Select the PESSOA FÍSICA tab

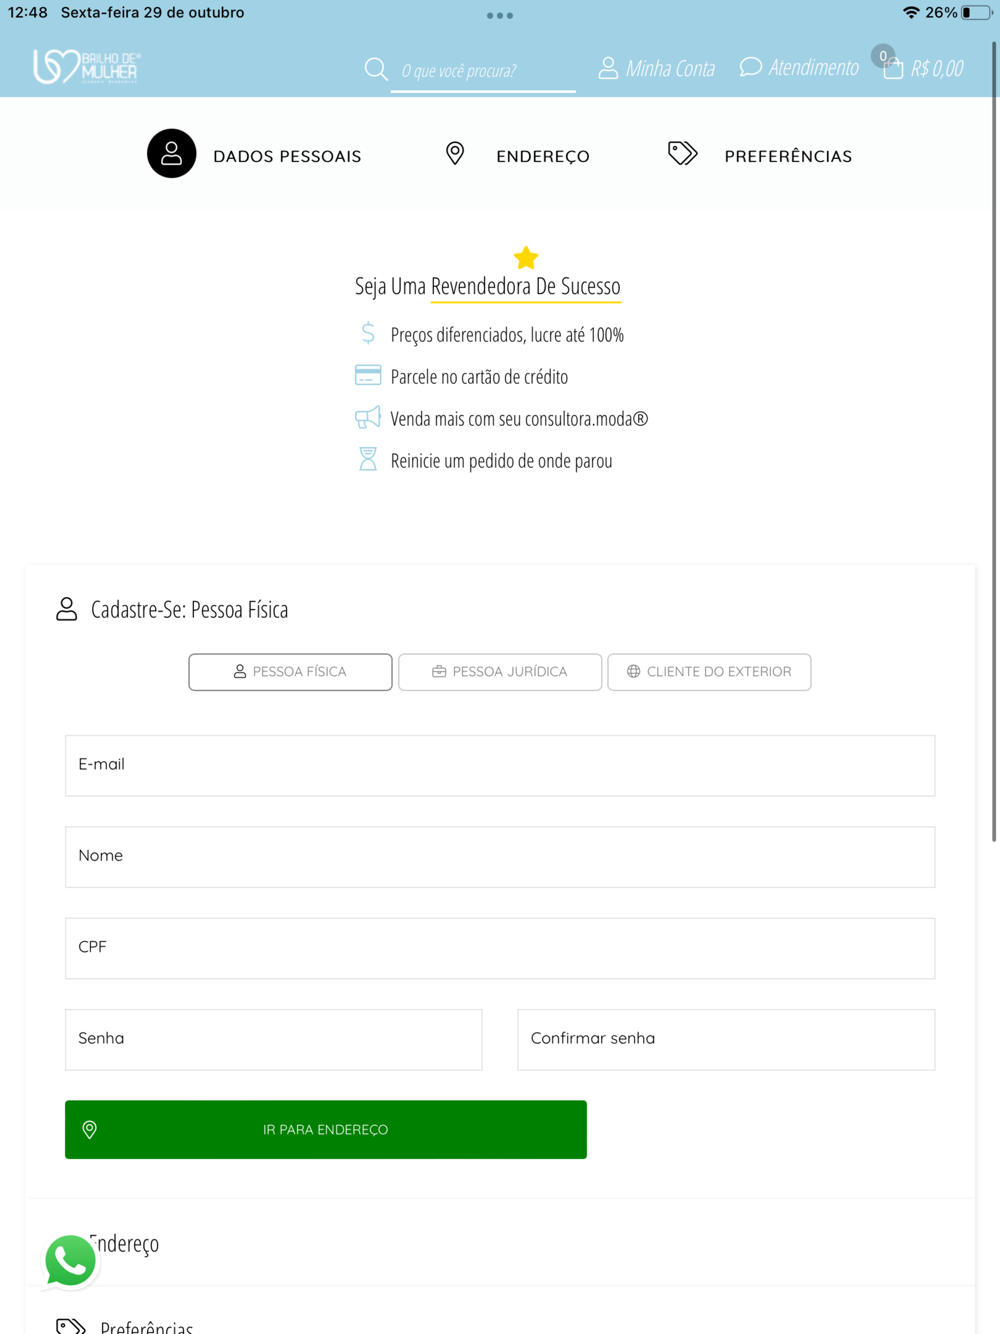[290, 672]
